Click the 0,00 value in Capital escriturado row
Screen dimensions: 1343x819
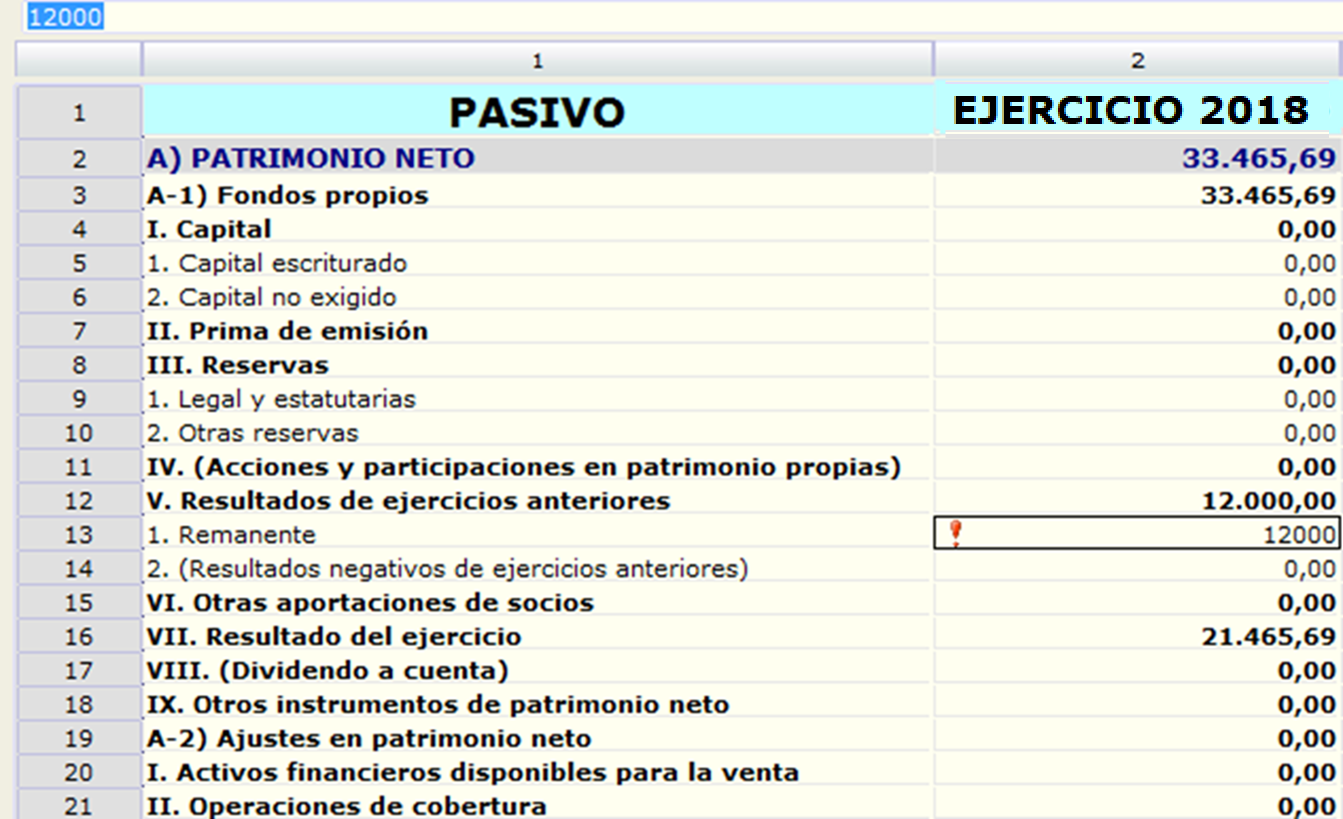coord(1138,263)
